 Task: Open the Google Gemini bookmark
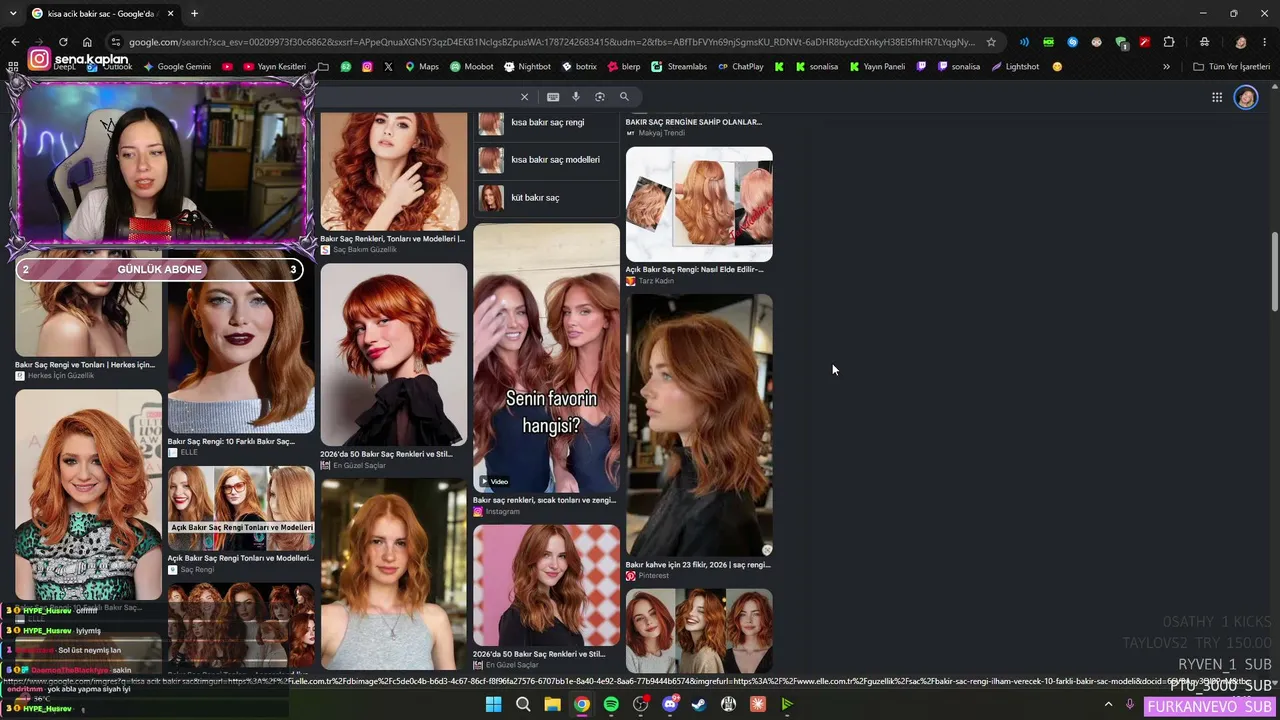tap(177, 67)
